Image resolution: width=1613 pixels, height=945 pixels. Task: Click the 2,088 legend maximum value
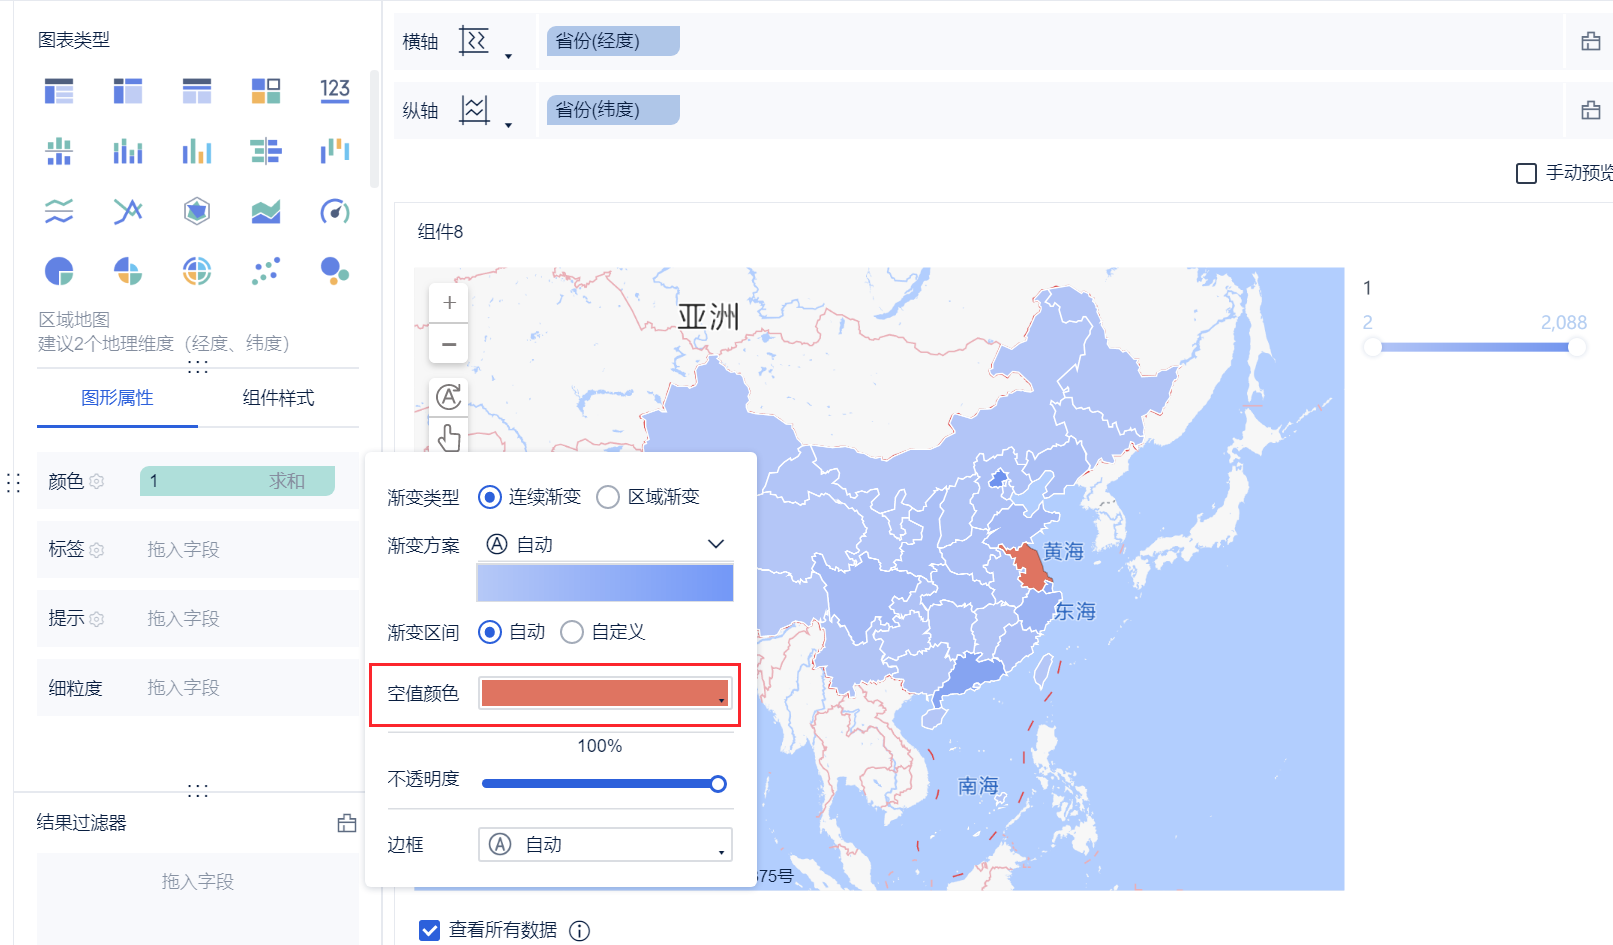[x=1563, y=323]
